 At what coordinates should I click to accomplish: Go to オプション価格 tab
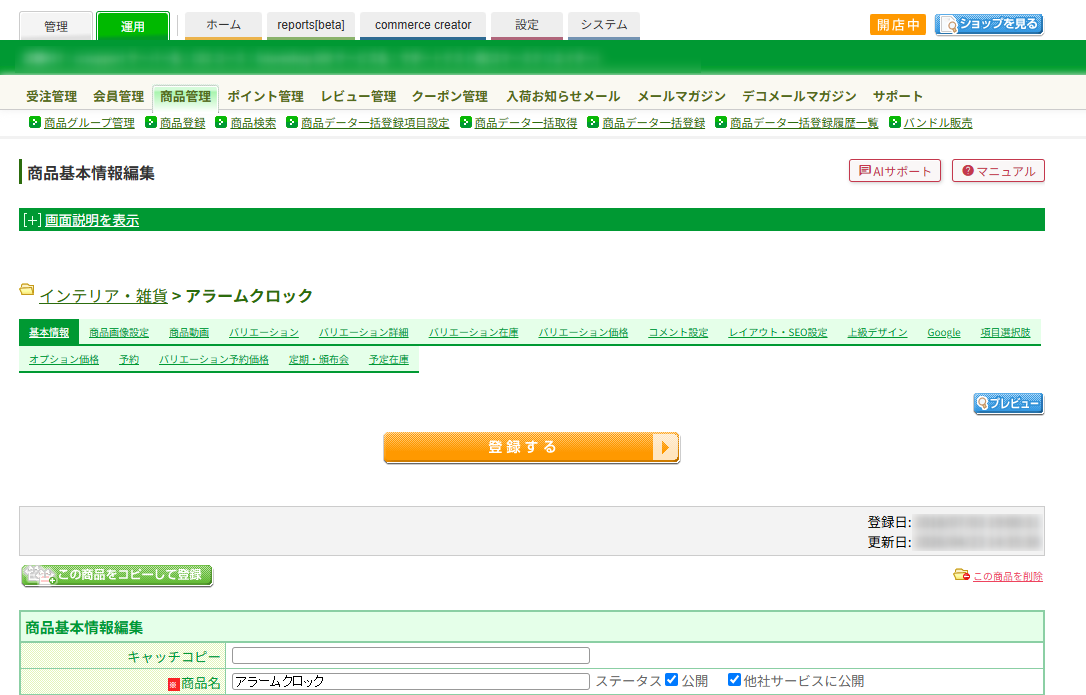64,360
